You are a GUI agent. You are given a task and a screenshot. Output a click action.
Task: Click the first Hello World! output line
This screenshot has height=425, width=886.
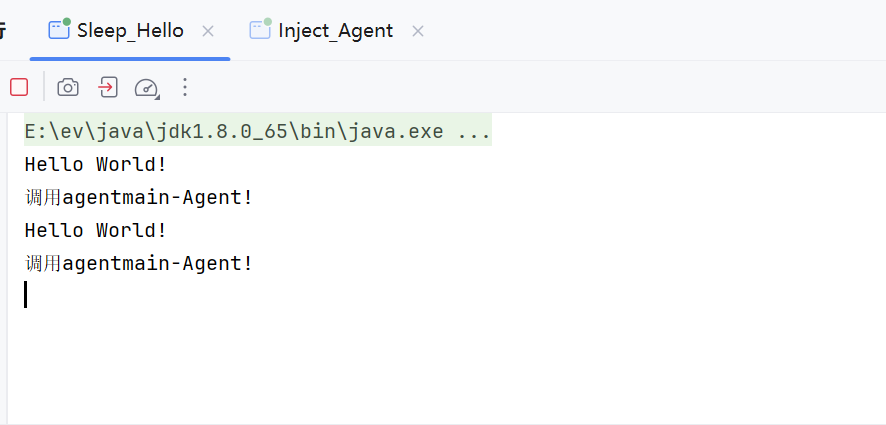[96, 164]
